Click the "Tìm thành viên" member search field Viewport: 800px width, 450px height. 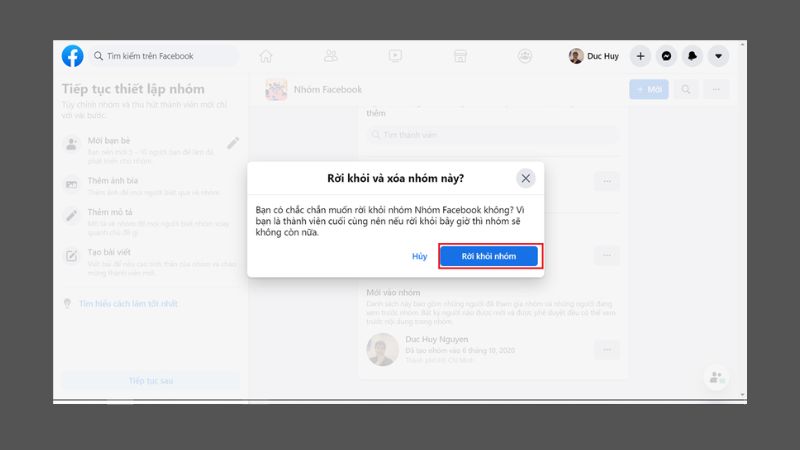coord(492,135)
